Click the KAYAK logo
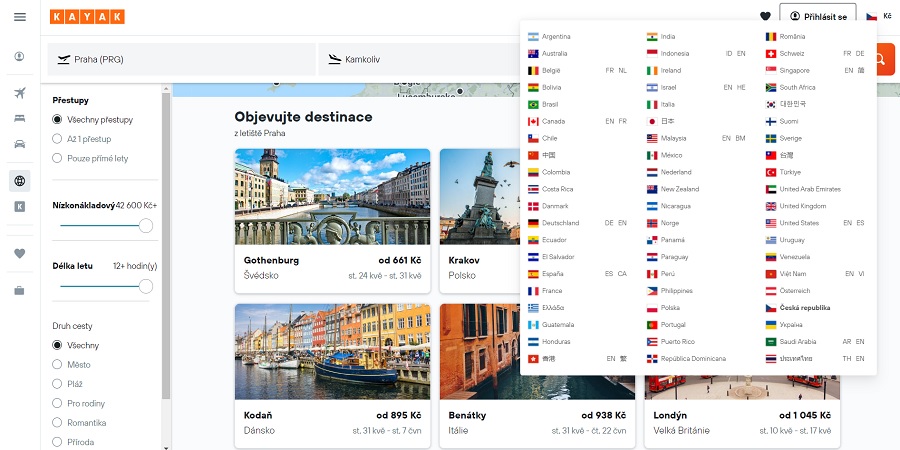The height and width of the screenshot is (450, 900). pyautogui.click(x=87, y=17)
